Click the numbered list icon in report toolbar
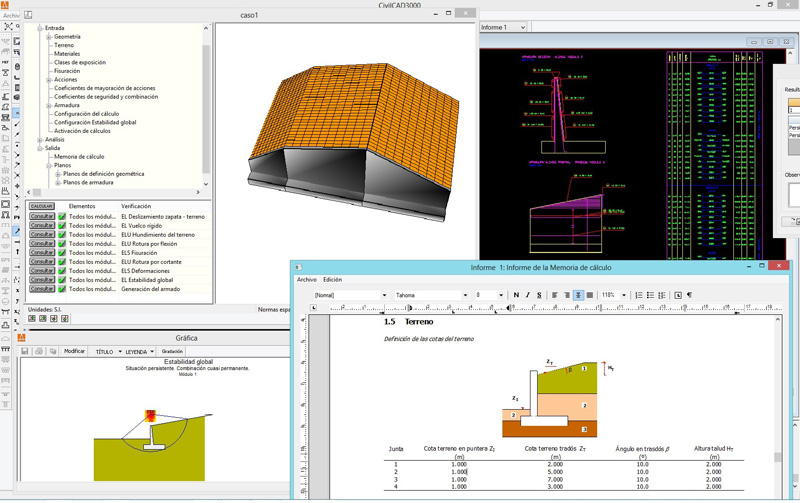This screenshot has height=503, width=800. (x=637, y=296)
